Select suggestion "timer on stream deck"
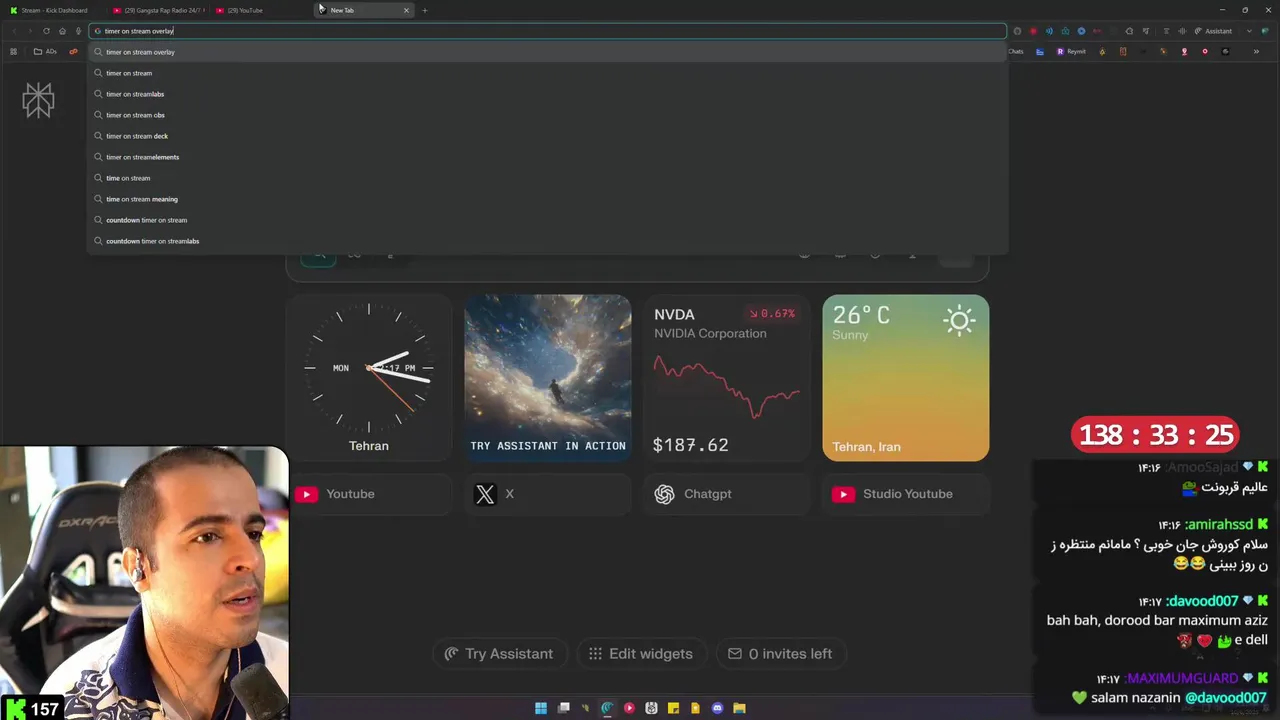 coord(547,136)
